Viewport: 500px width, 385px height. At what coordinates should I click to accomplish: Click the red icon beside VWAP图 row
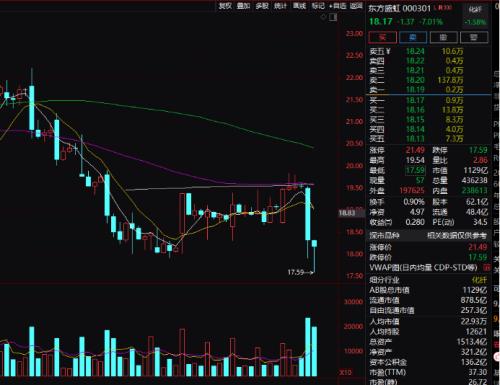pos(487,267)
